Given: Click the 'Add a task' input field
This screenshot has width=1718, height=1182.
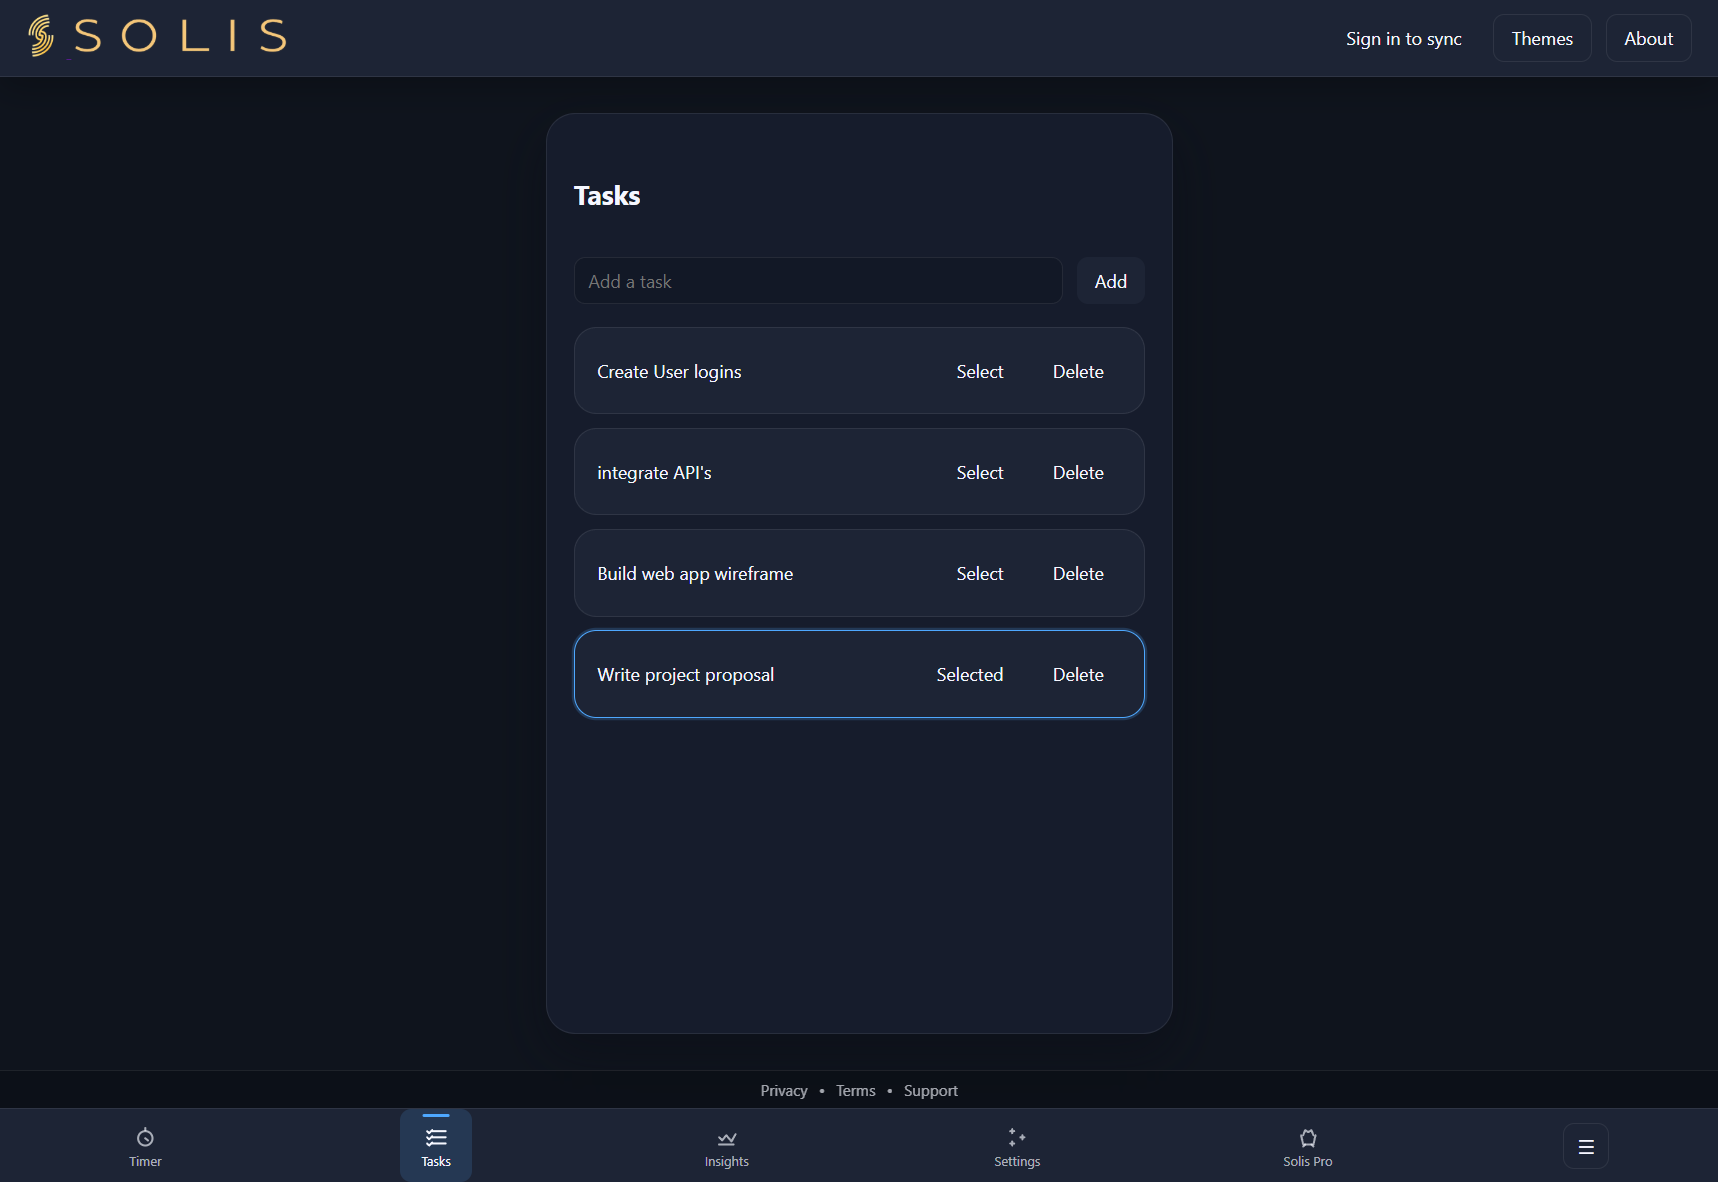Looking at the screenshot, I should tap(818, 281).
